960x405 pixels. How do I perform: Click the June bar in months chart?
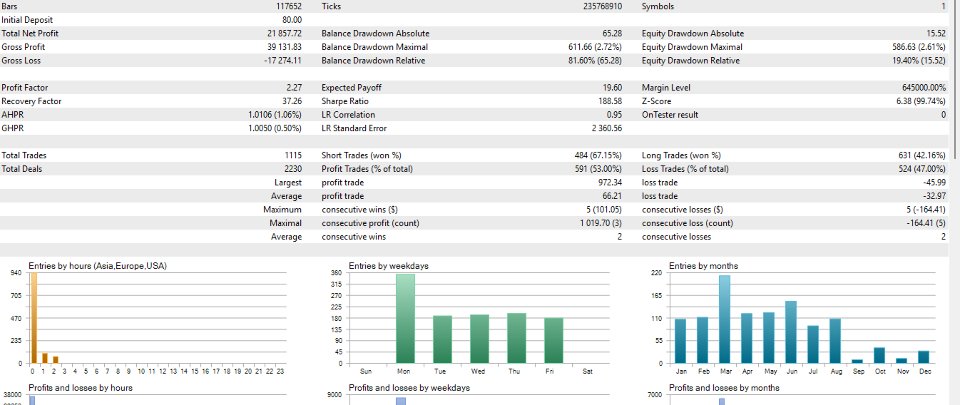(790, 332)
